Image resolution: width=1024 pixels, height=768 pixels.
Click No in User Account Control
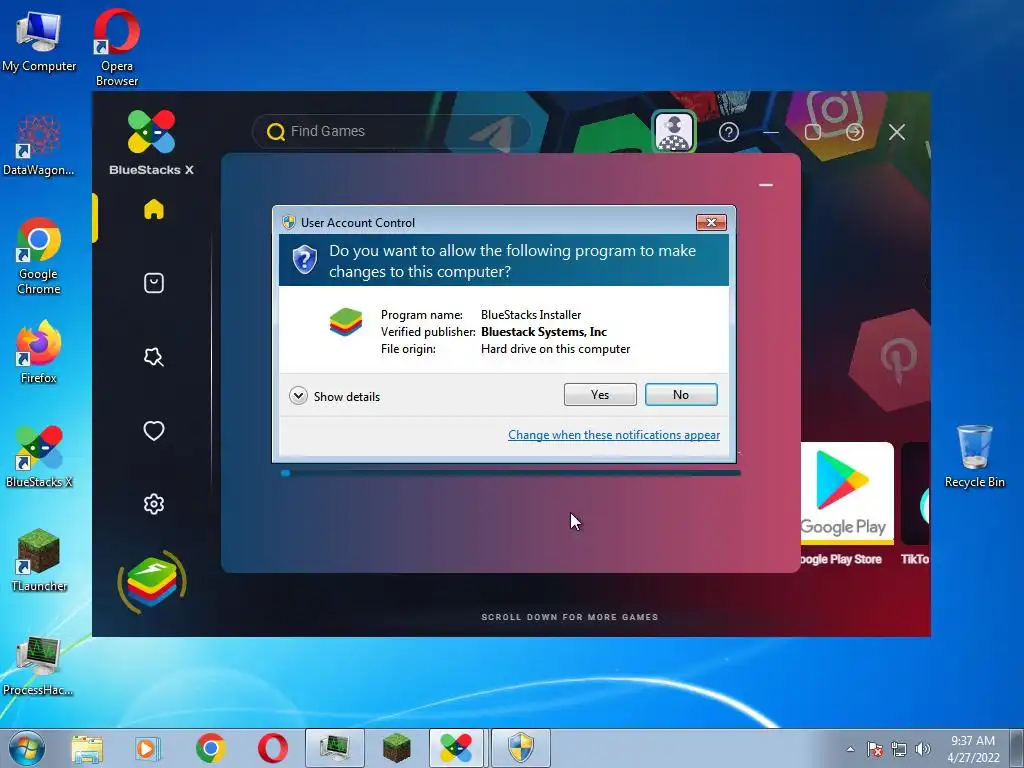681,394
